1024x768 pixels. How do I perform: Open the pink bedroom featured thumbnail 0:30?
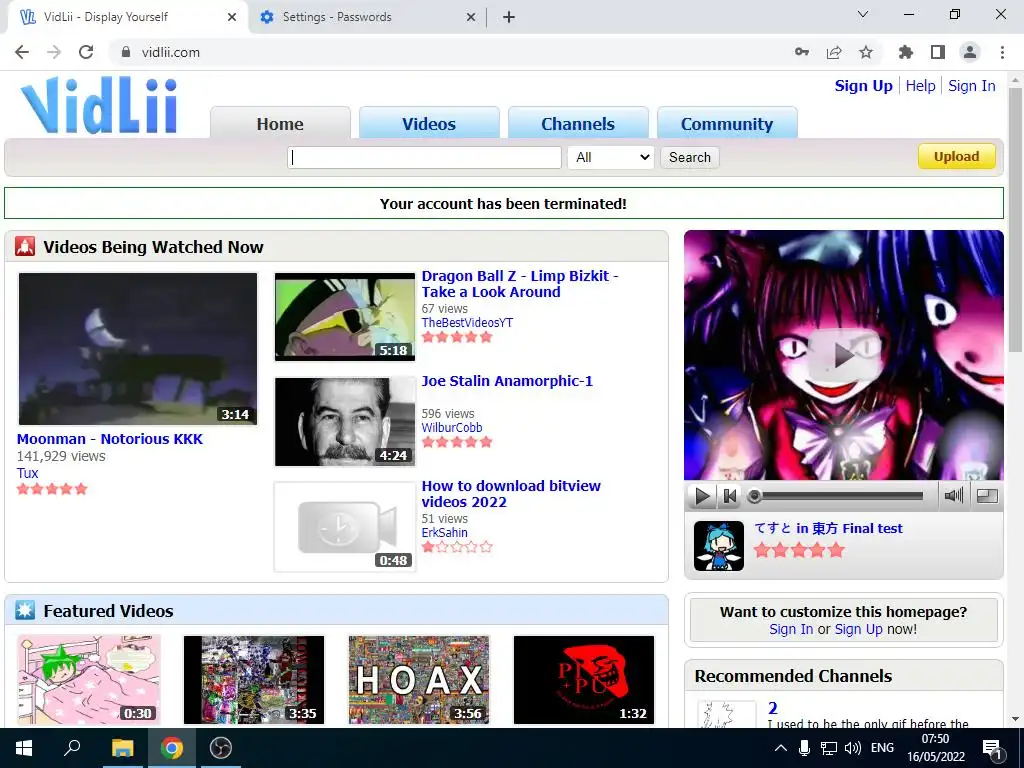click(x=88, y=680)
